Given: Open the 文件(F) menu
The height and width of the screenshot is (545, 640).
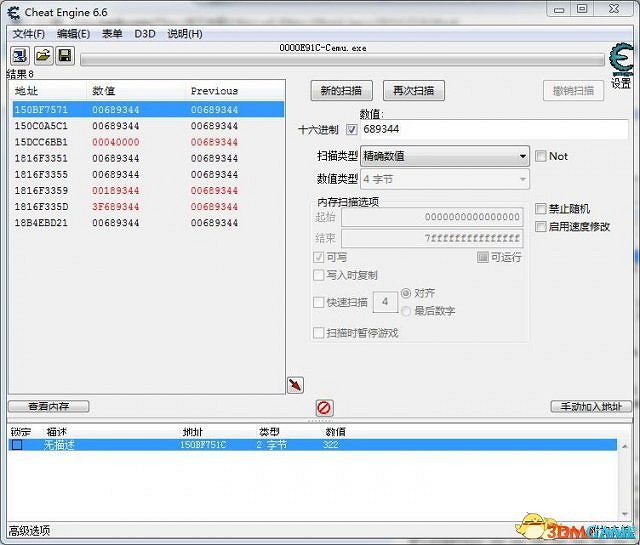Looking at the screenshot, I should tap(28, 33).
